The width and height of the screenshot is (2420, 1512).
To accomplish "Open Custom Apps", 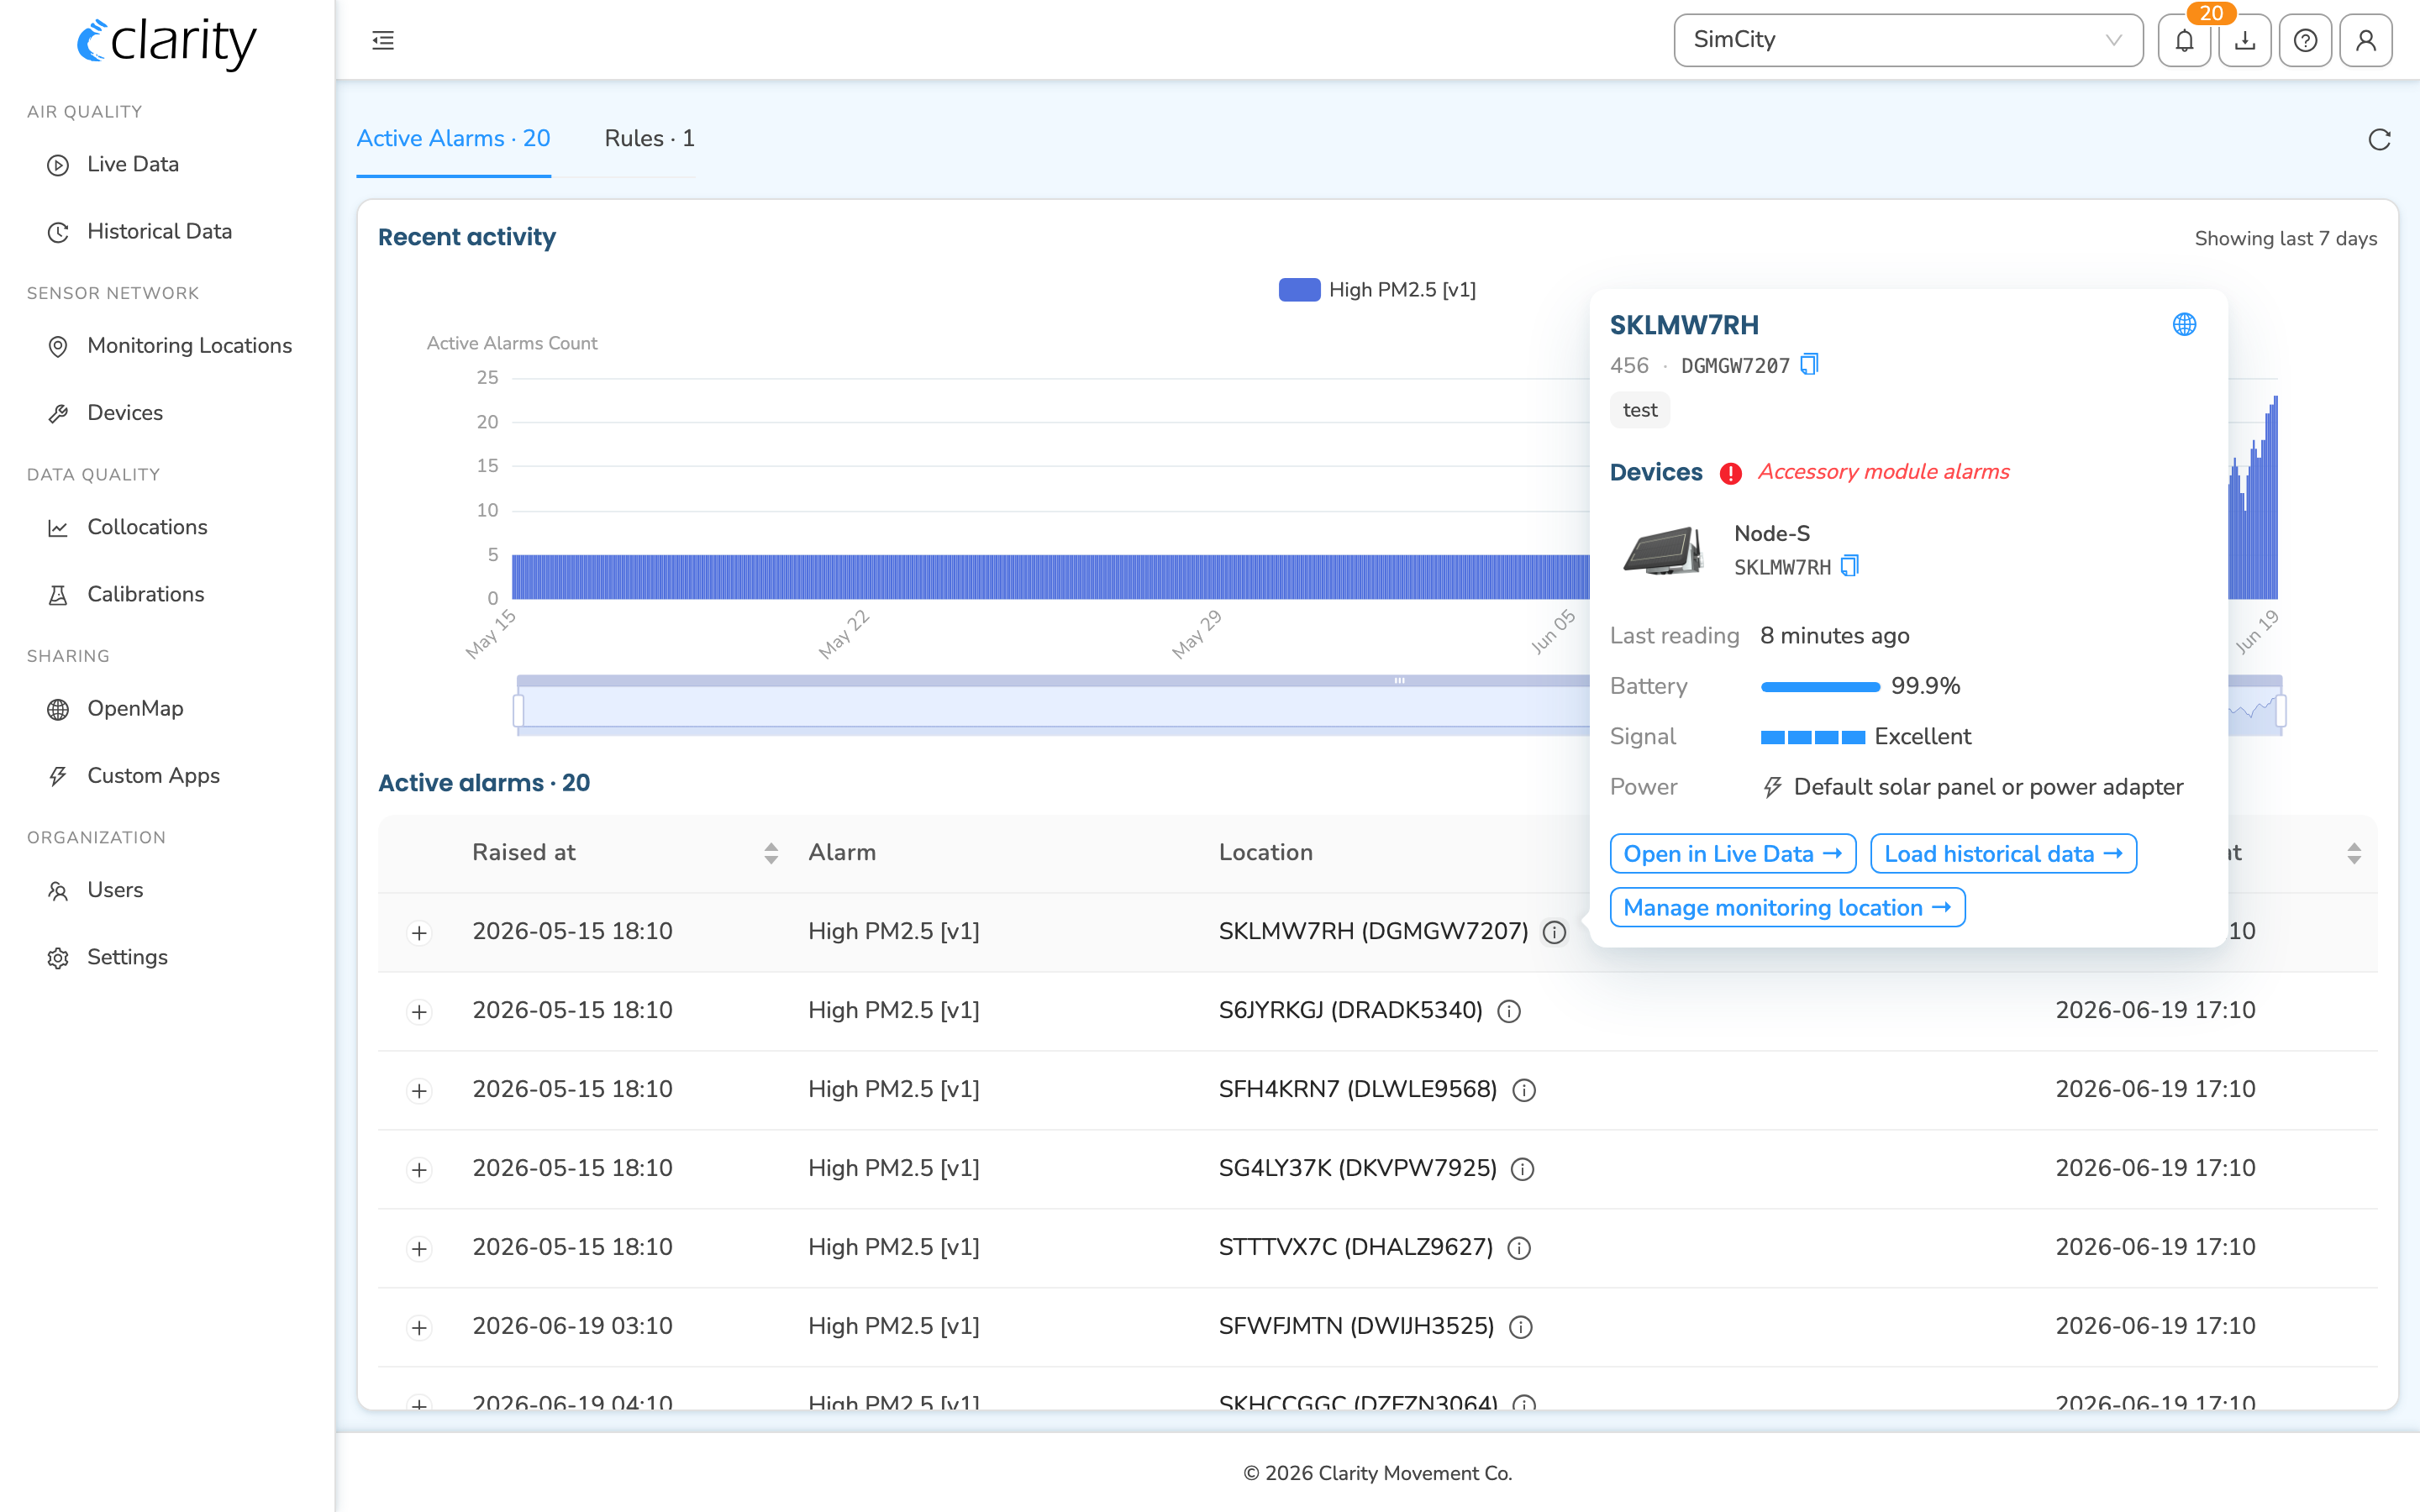I will click(153, 775).
